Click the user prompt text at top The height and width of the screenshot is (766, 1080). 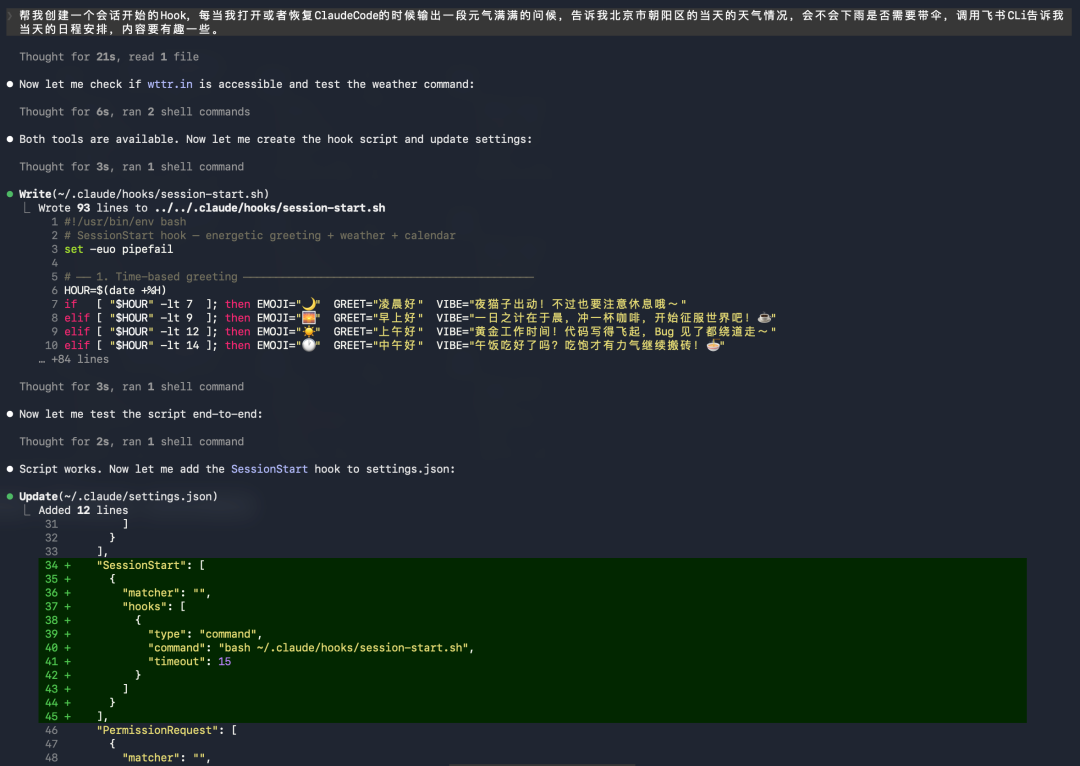pos(541,22)
